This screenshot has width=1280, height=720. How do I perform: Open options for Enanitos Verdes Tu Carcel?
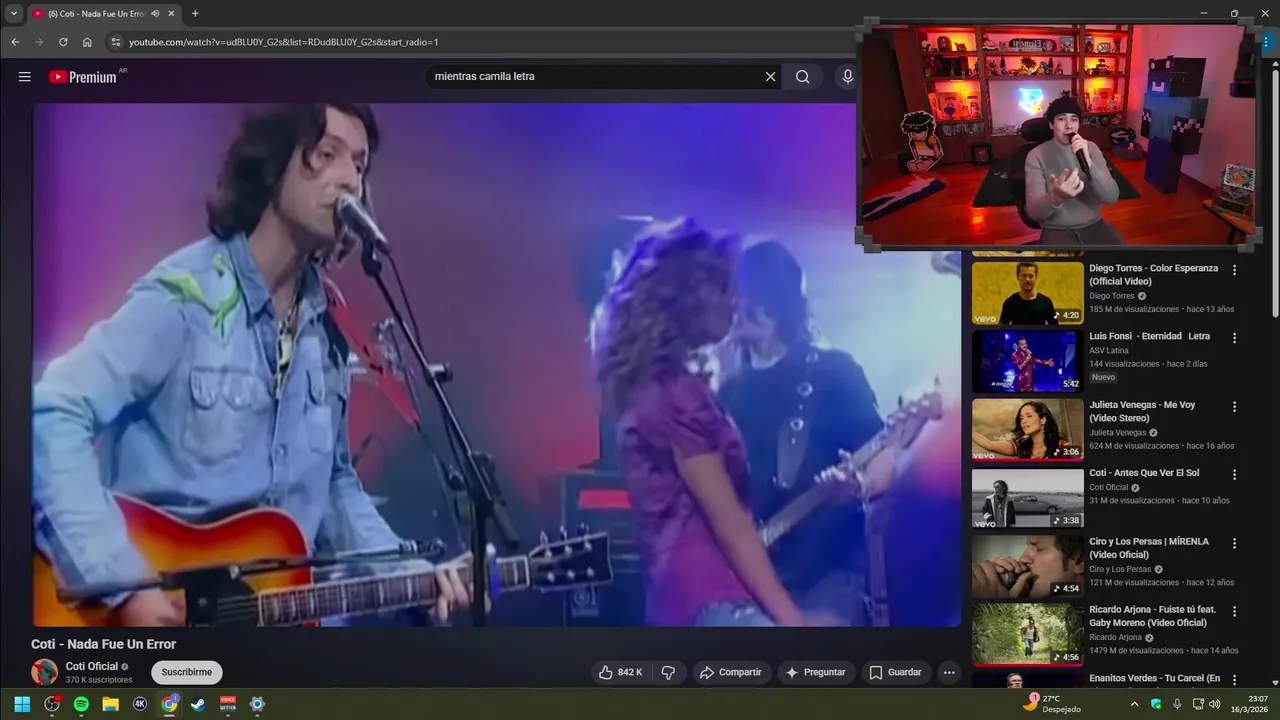click(1234, 680)
